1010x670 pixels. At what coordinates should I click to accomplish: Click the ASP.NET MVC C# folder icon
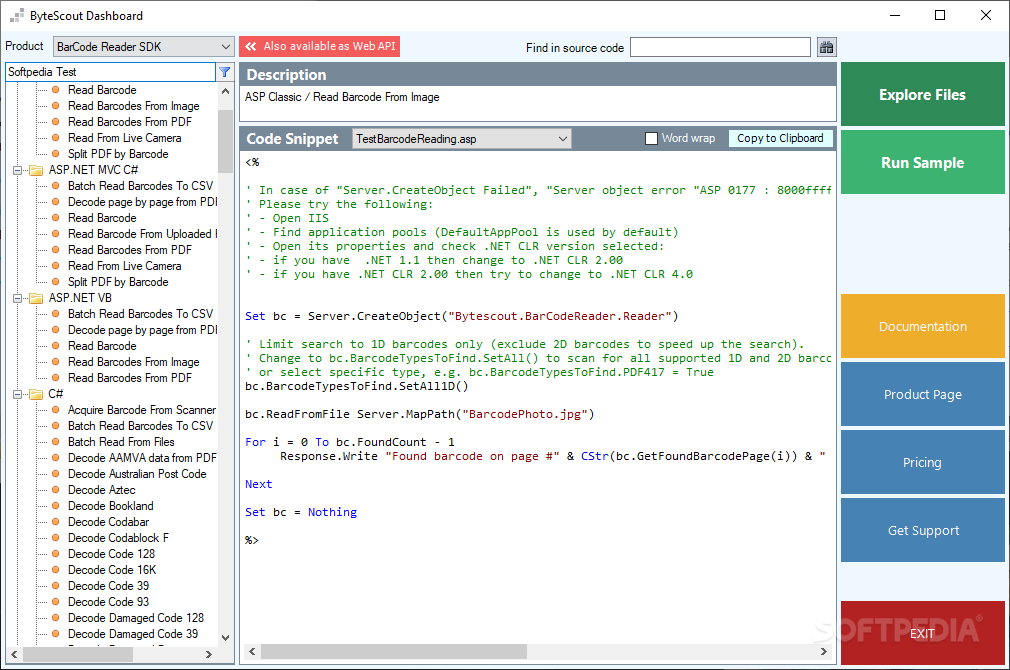(x=37, y=170)
